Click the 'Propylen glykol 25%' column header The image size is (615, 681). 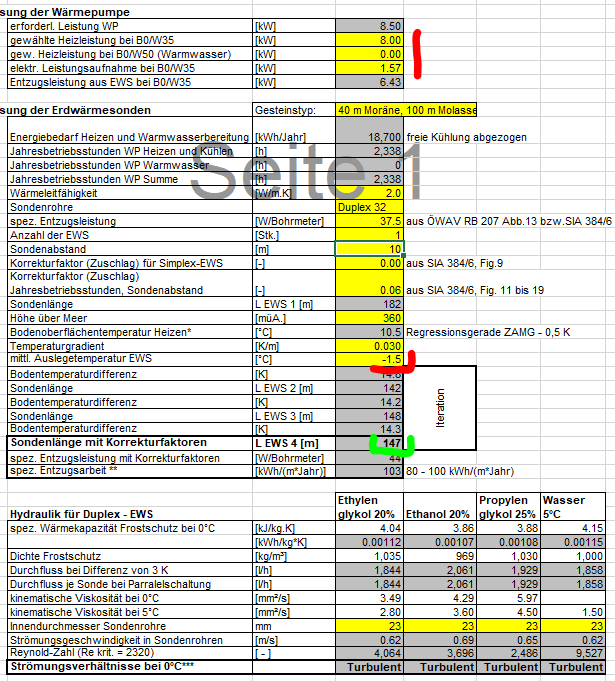[509, 507]
